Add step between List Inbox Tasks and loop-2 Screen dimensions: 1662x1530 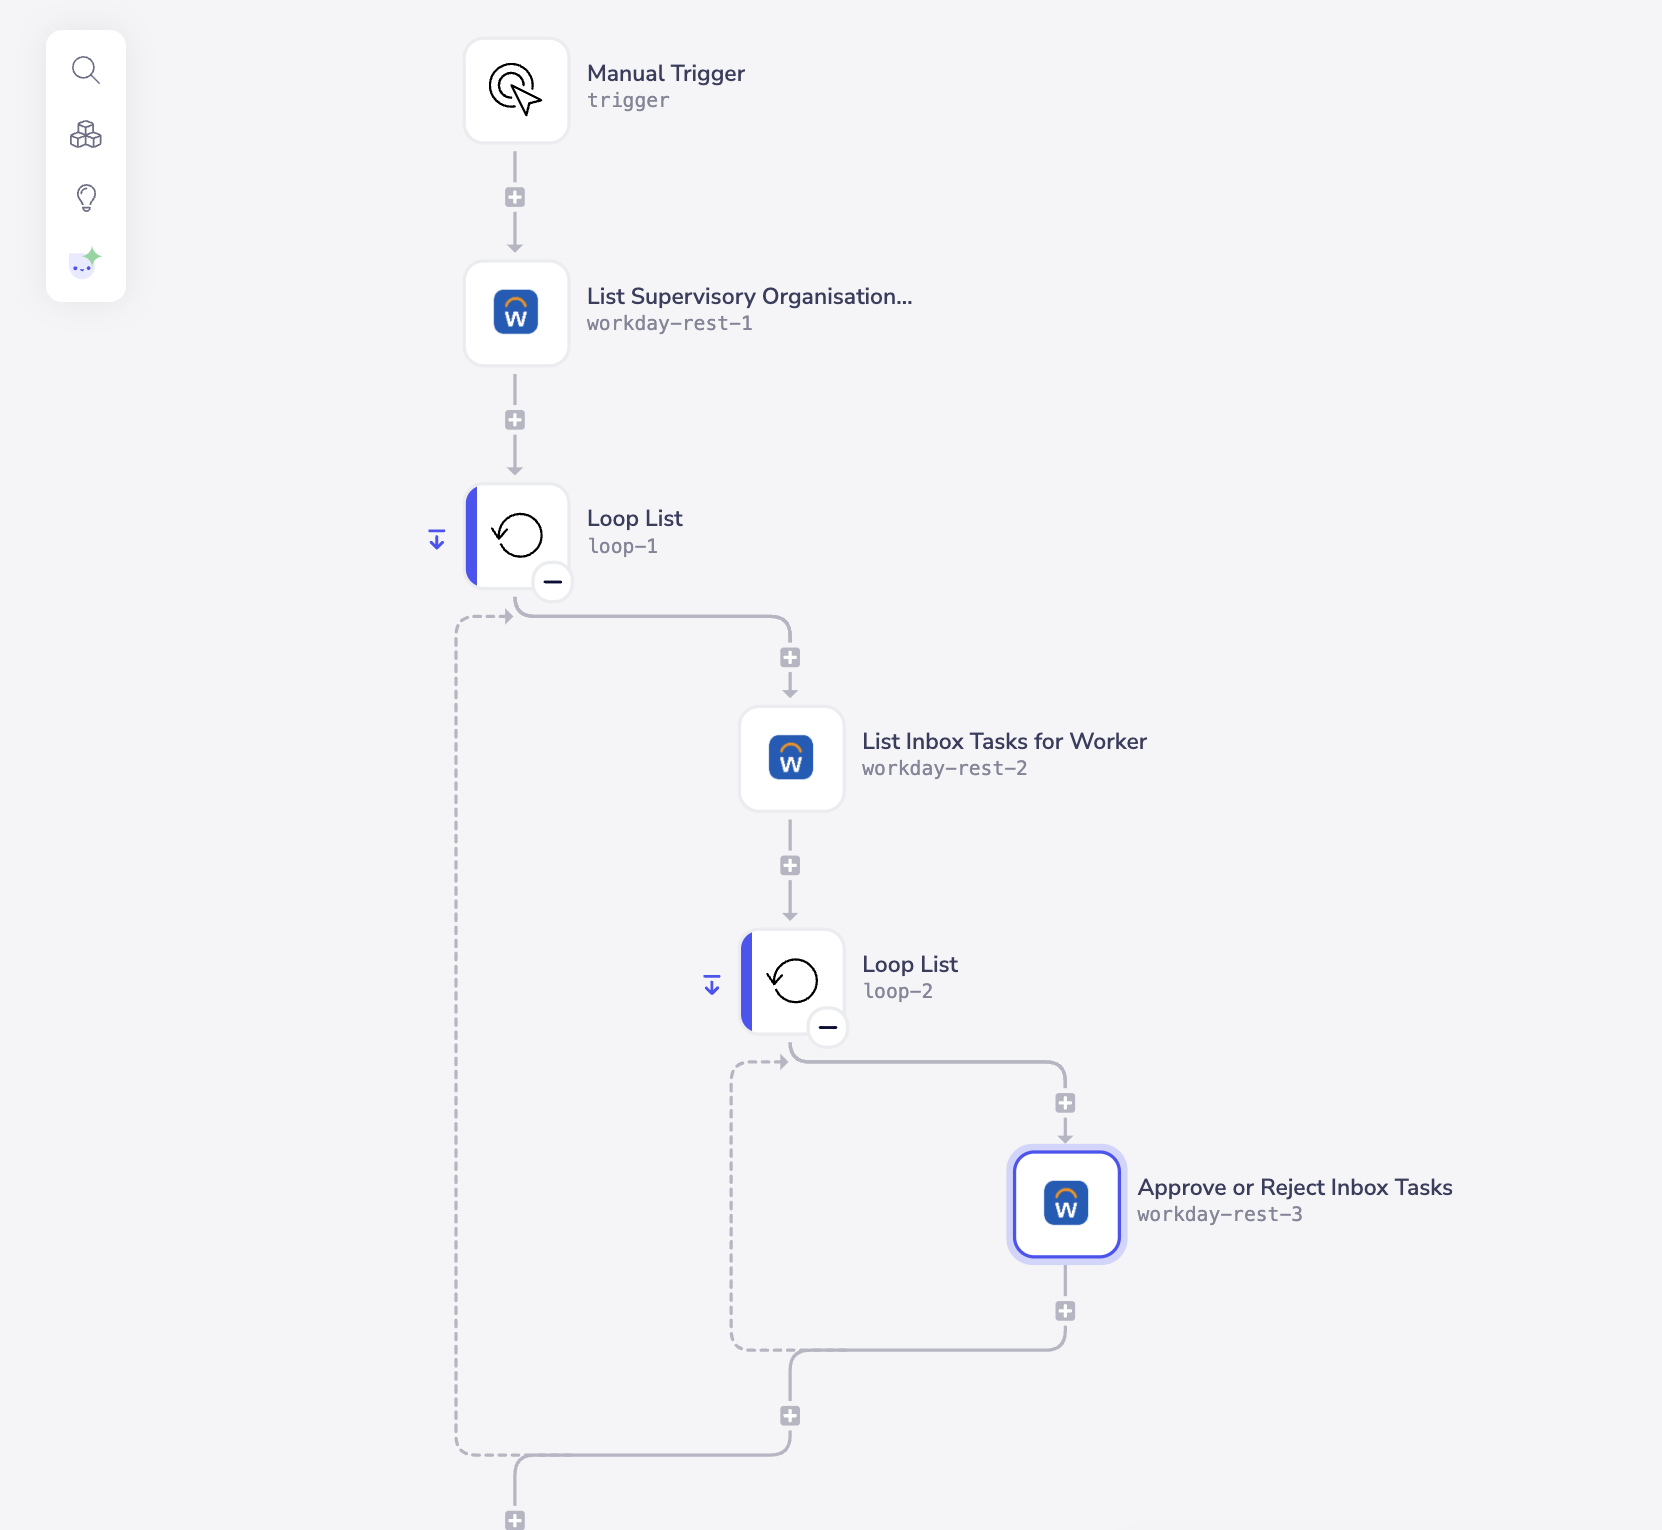[790, 865]
